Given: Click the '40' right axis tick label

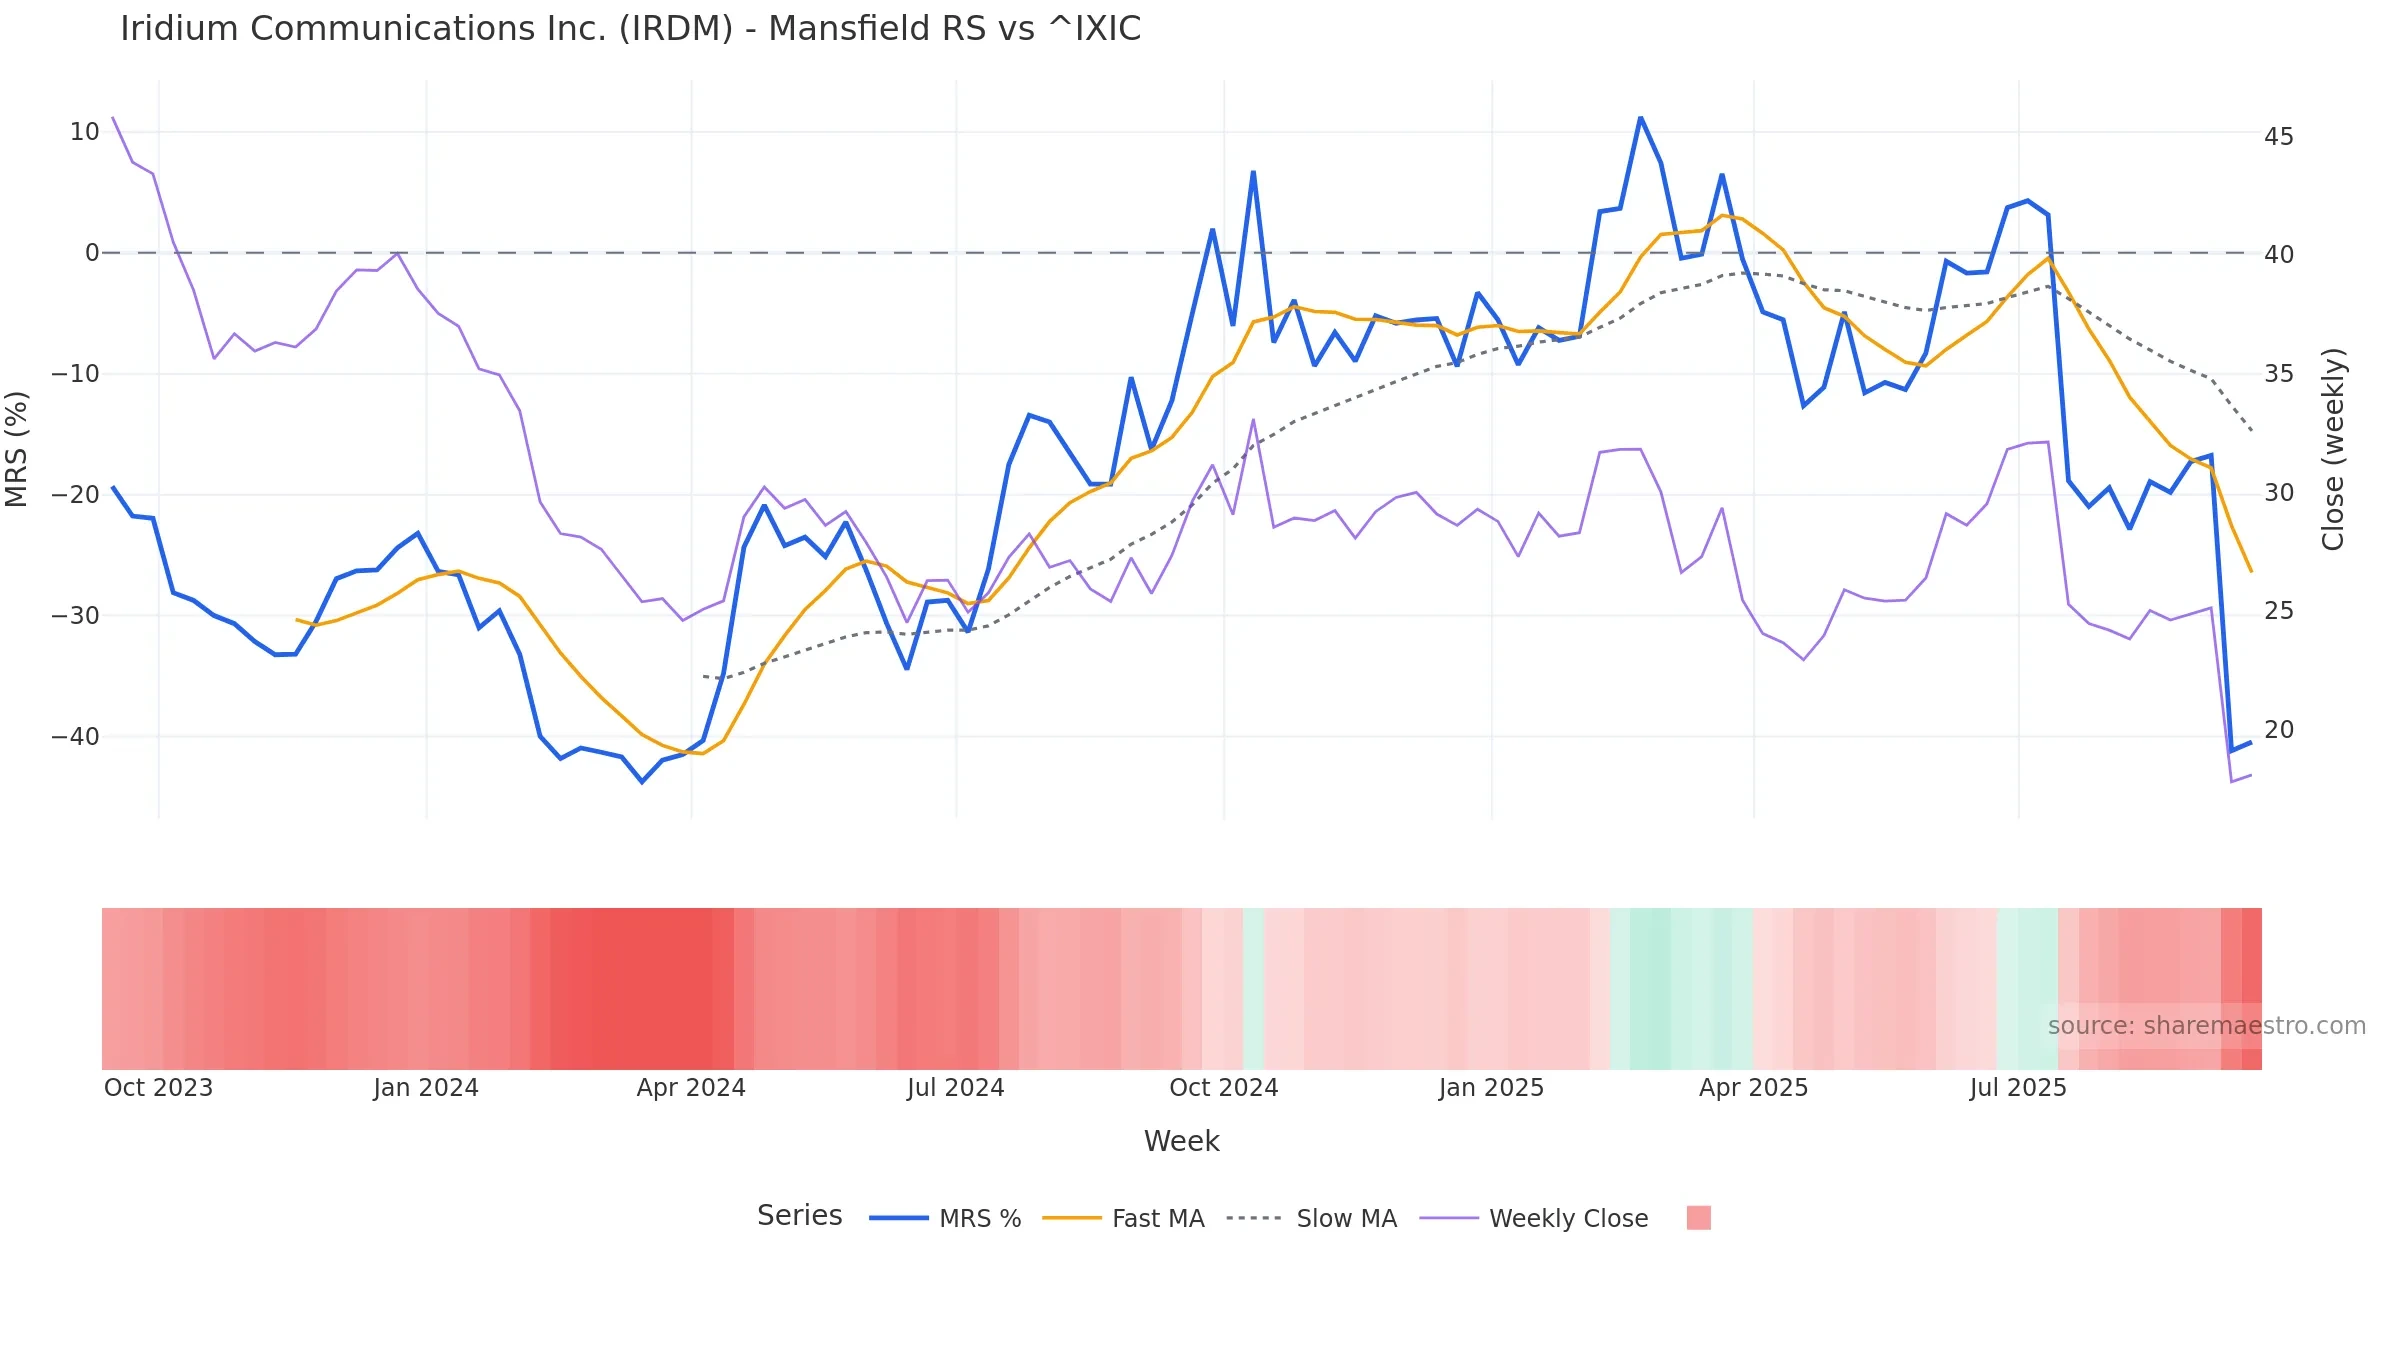Looking at the screenshot, I should pyautogui.click(x=2279, y=255).
